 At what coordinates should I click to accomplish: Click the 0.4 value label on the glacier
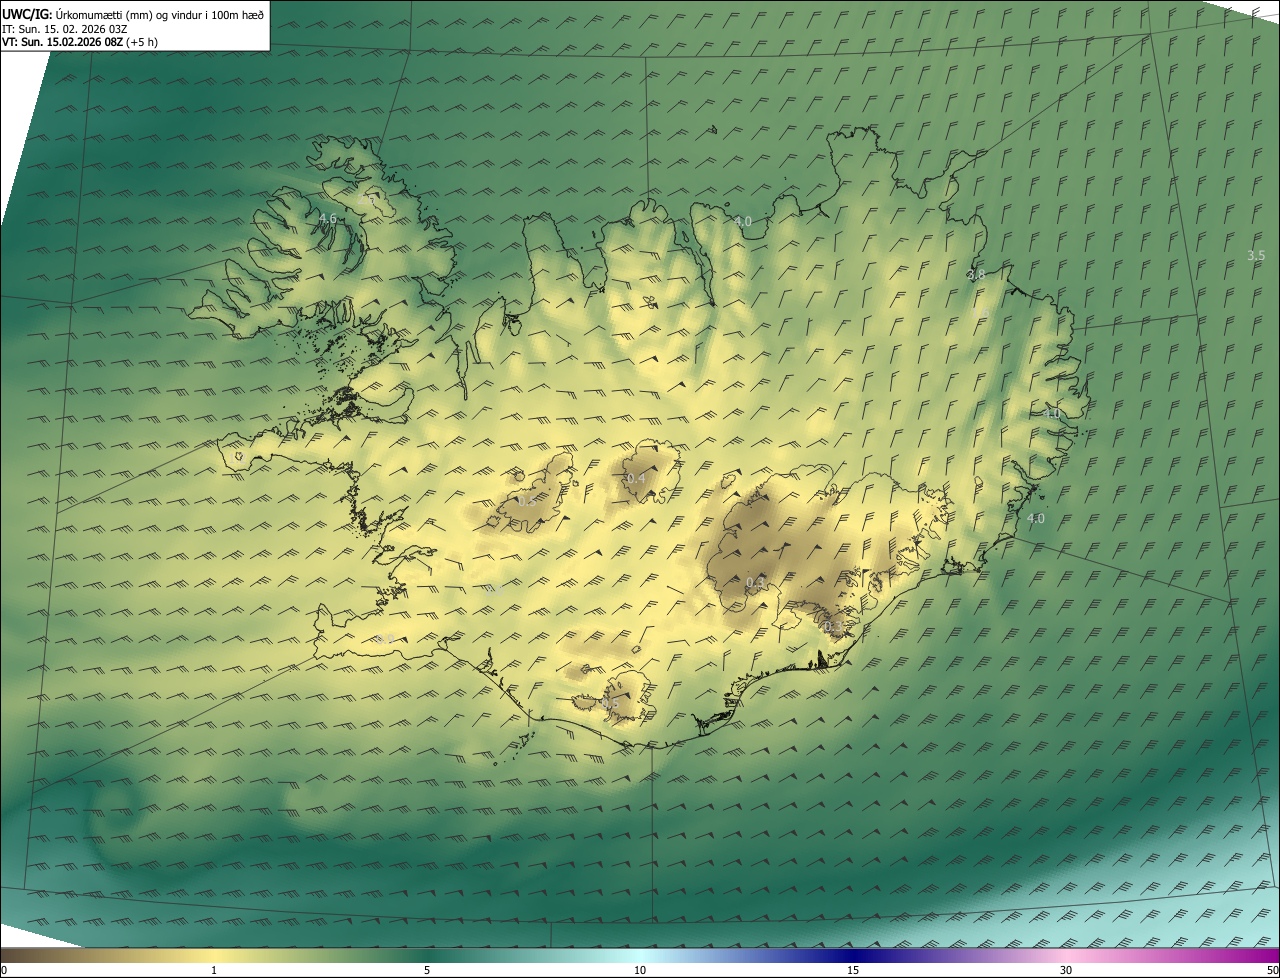(635, 479)
